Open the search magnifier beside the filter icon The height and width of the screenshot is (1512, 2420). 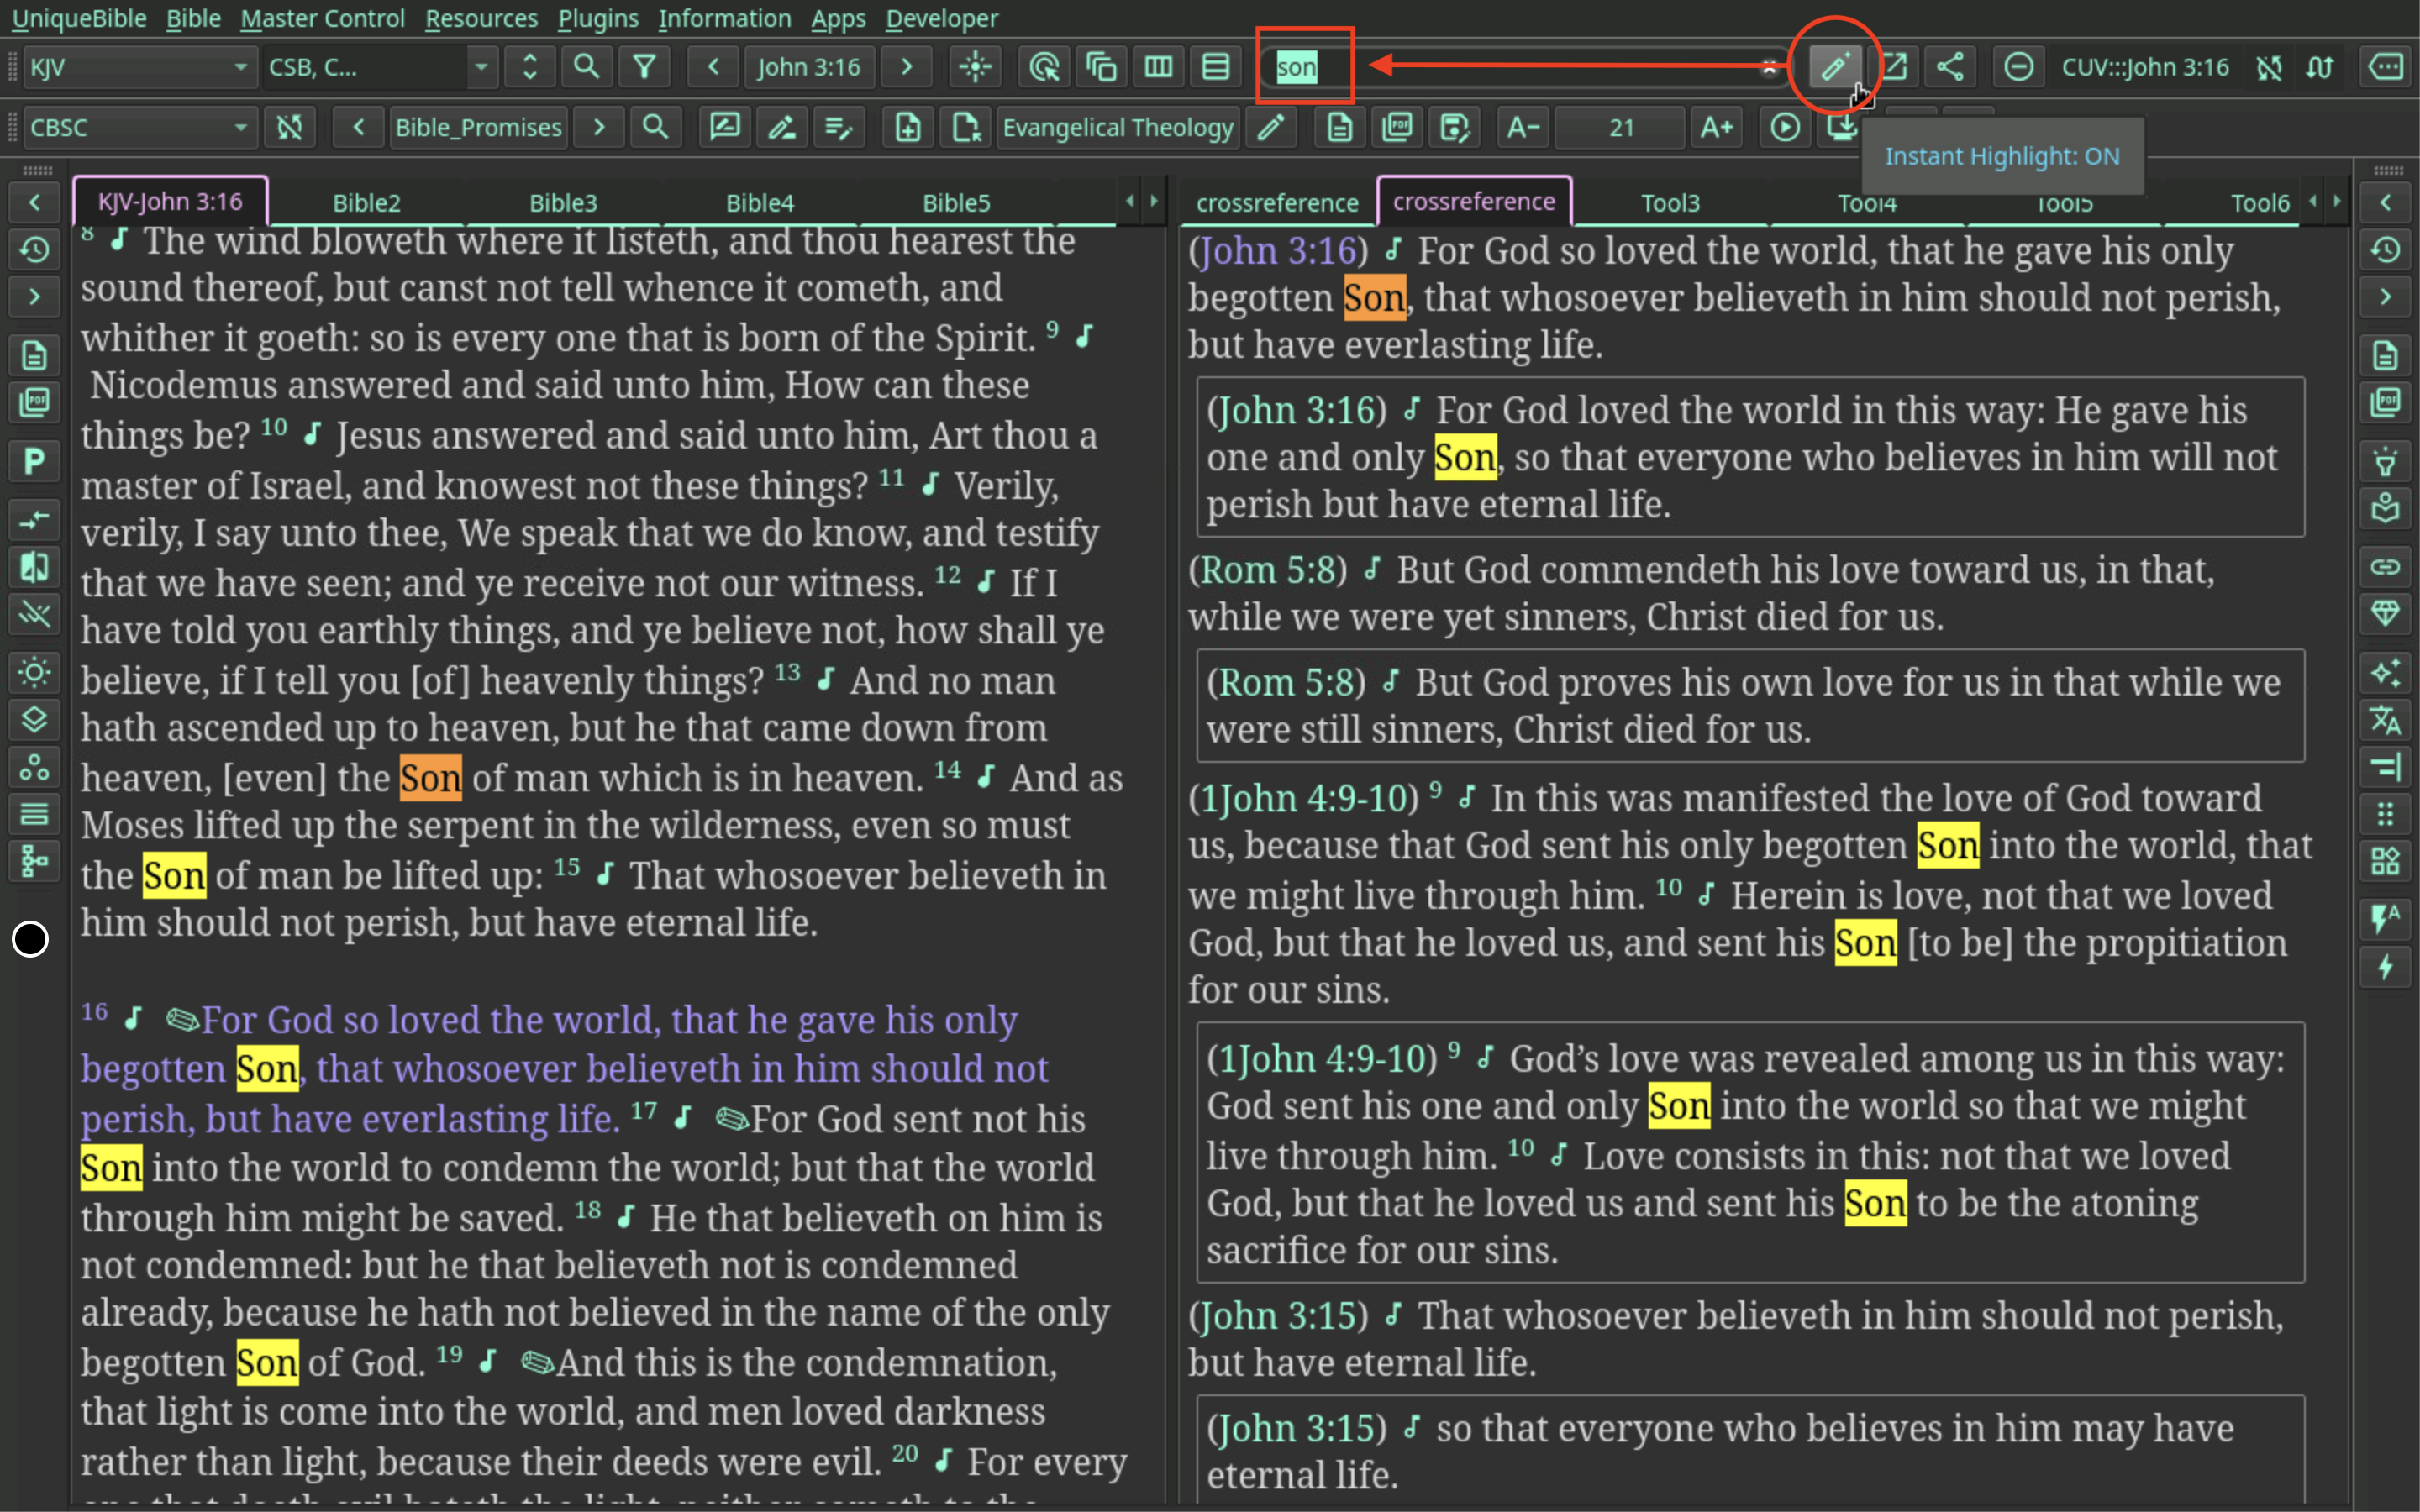(586, 67)
